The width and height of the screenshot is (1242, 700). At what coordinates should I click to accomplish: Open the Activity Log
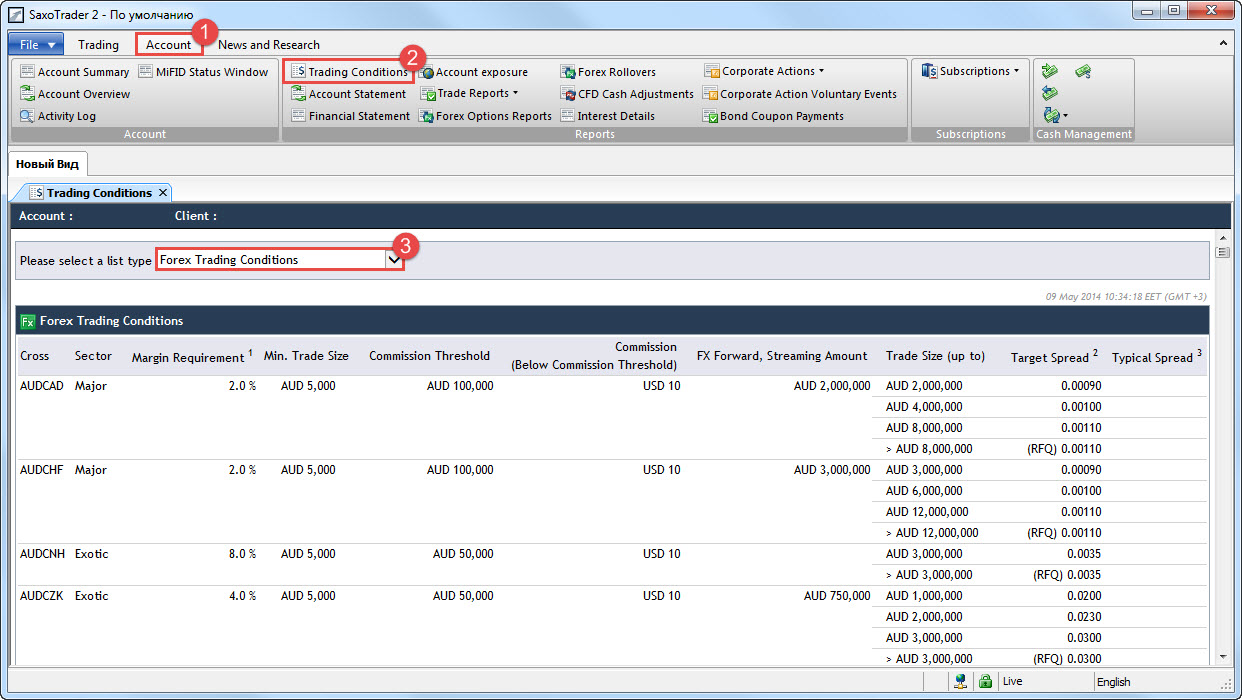coord(58,116)
